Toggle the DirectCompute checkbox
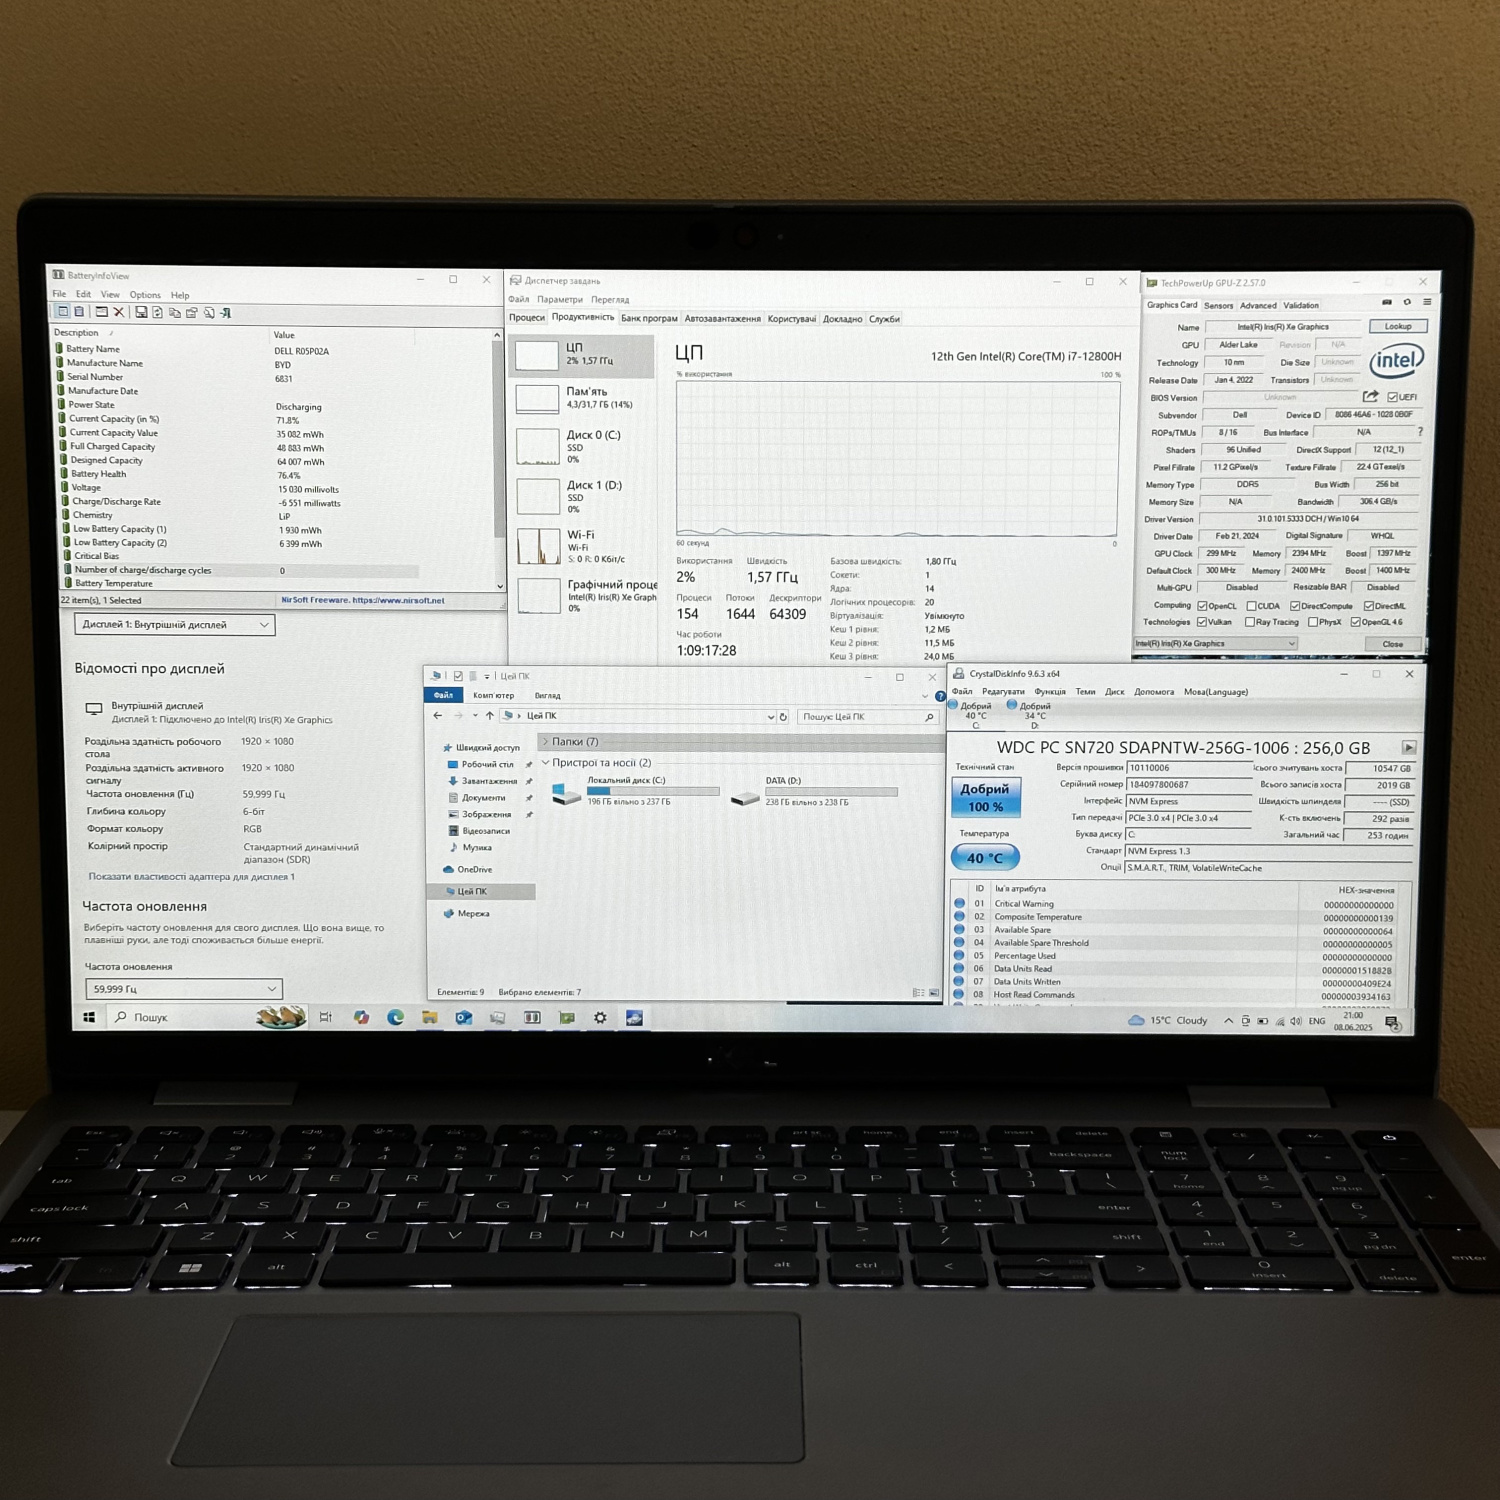Viewport: 1500px width, 1500px height. (x=1295, y=606)
